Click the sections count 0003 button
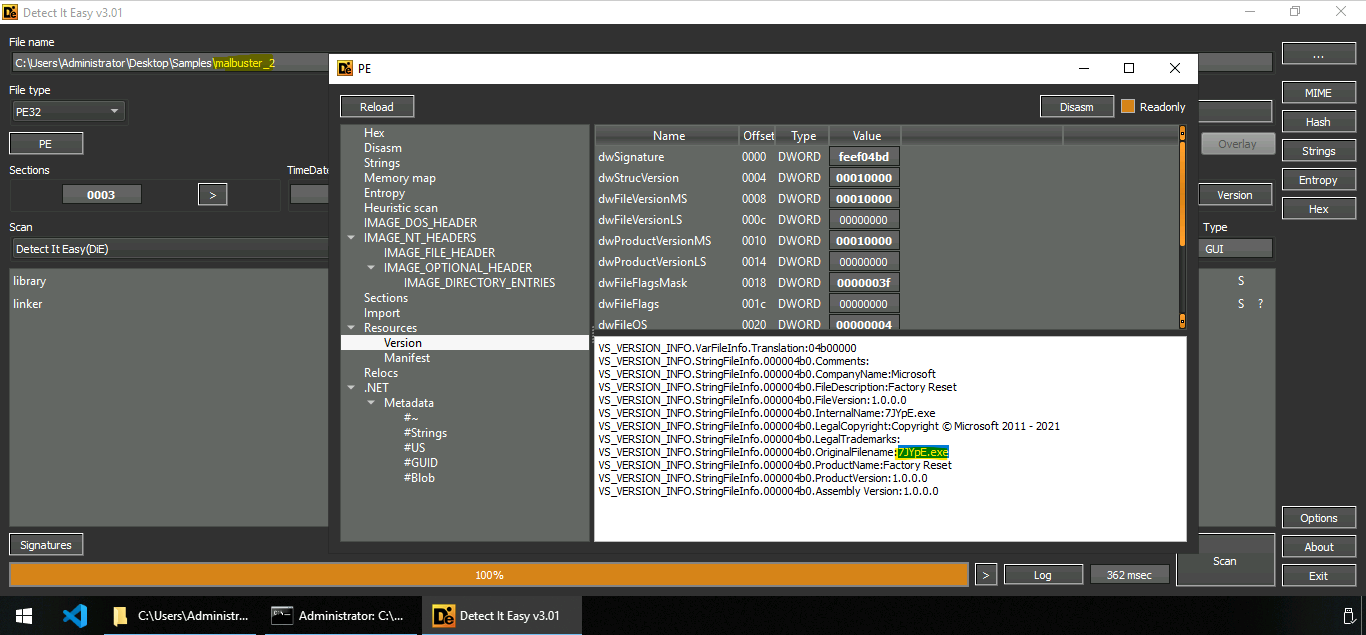The height and width of the screenshot is (635, 1366). pyautogui.click(x=101, y=195)
